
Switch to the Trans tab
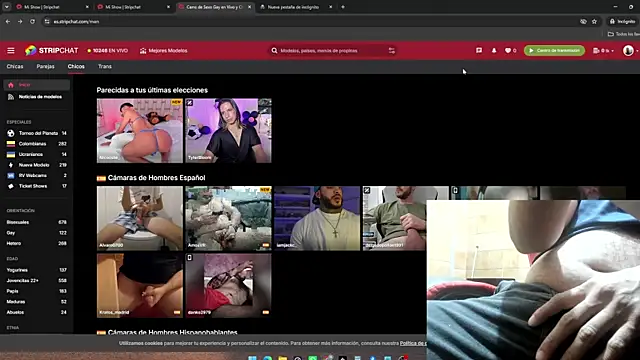(104, 66)
